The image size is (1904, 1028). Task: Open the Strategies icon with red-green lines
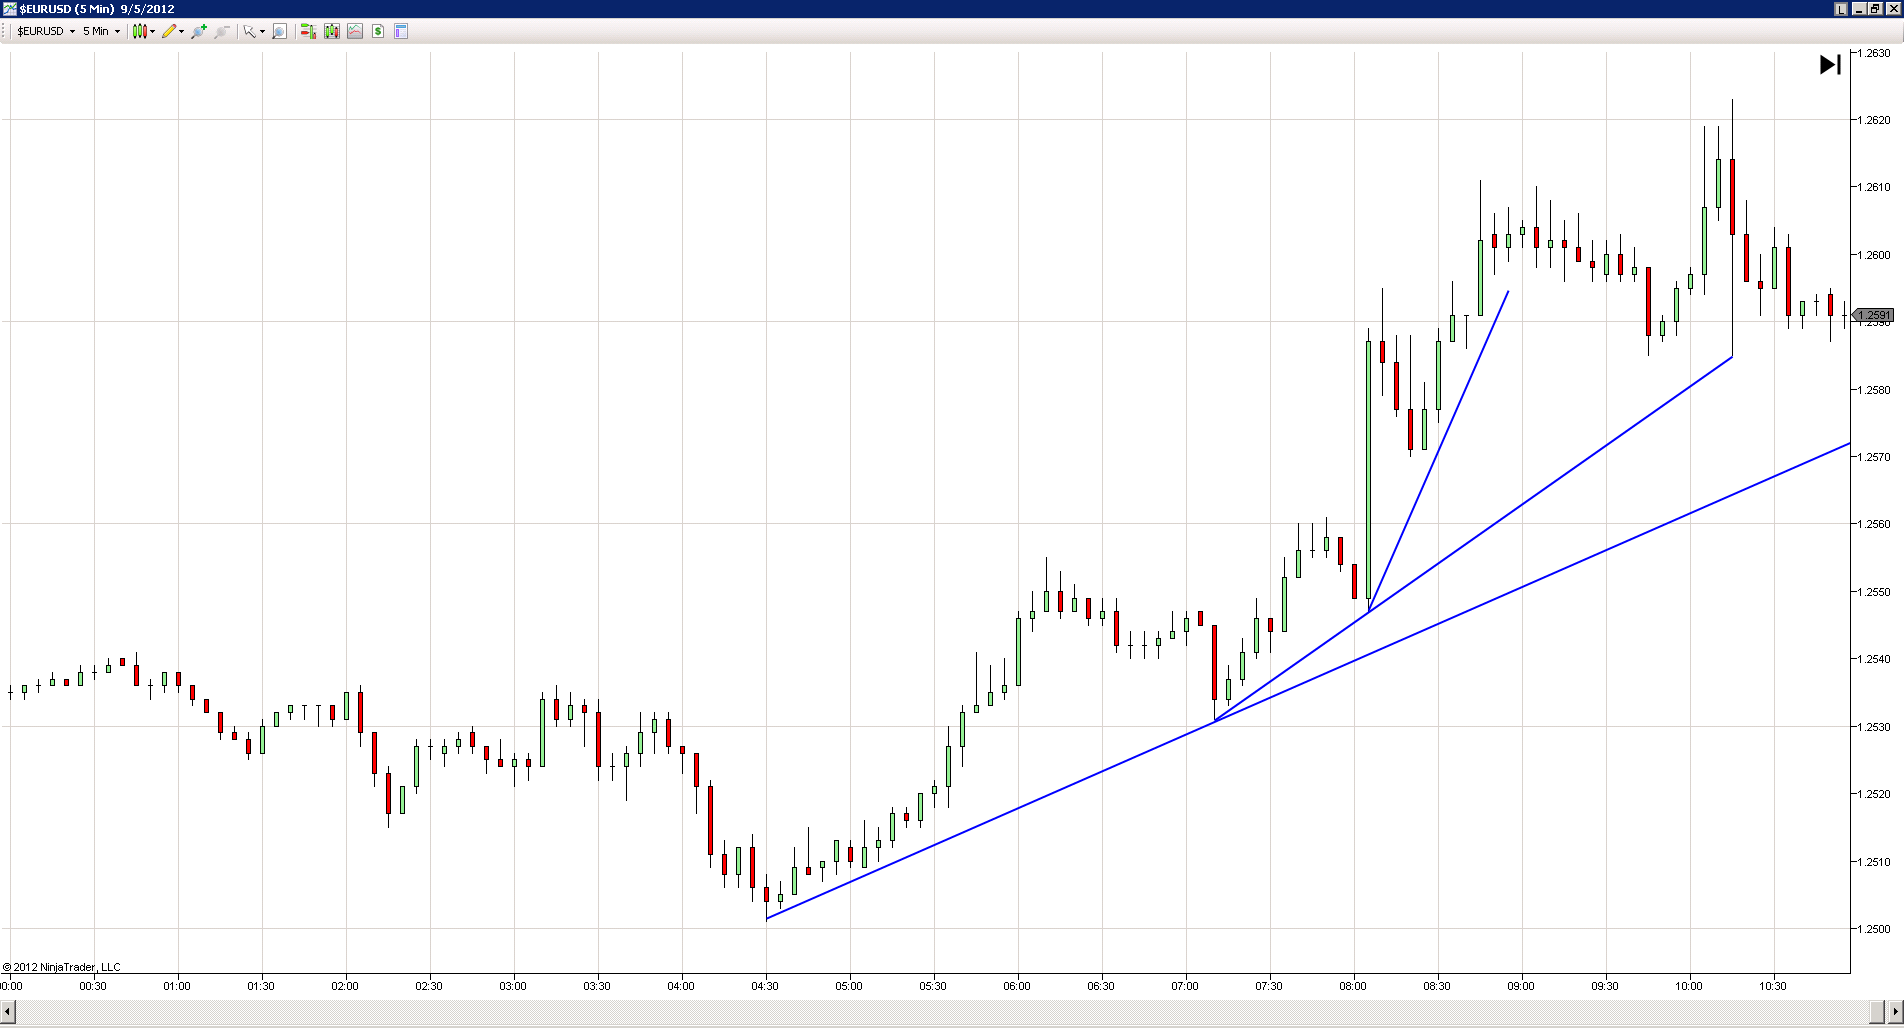pyautogui.click(x=355, y=31)
